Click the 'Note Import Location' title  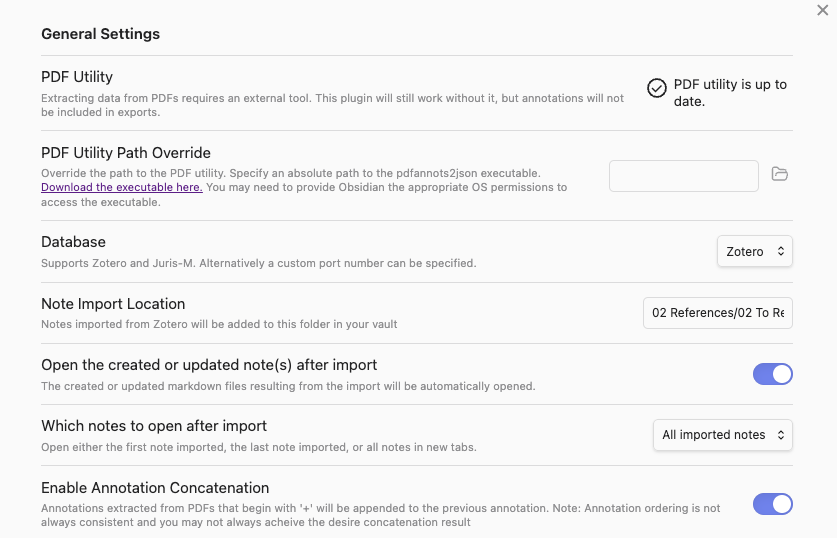tap(113, 304)
